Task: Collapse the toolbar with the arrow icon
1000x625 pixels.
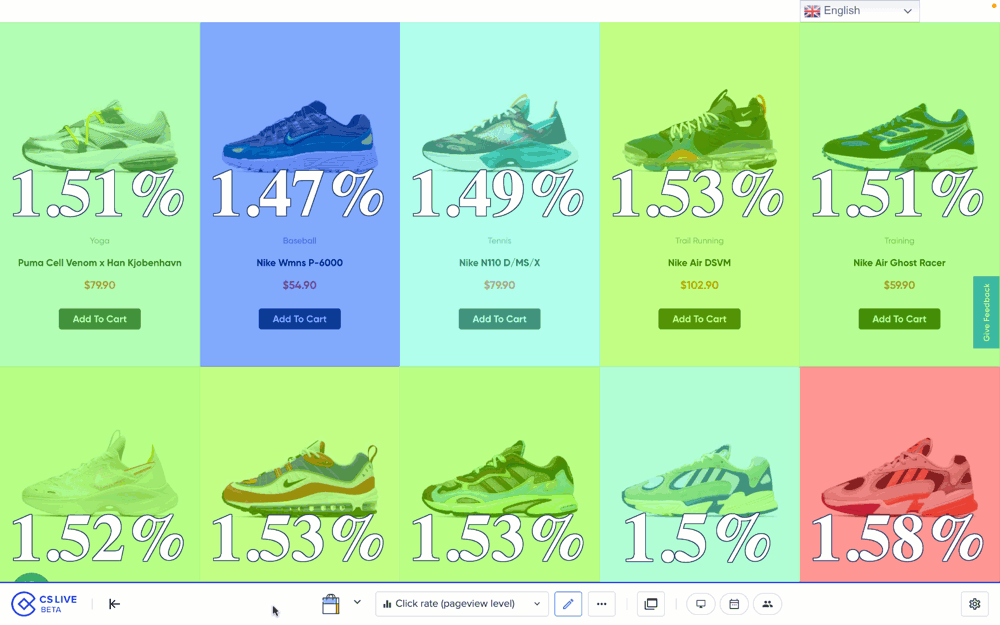Action: coord(114,604)
